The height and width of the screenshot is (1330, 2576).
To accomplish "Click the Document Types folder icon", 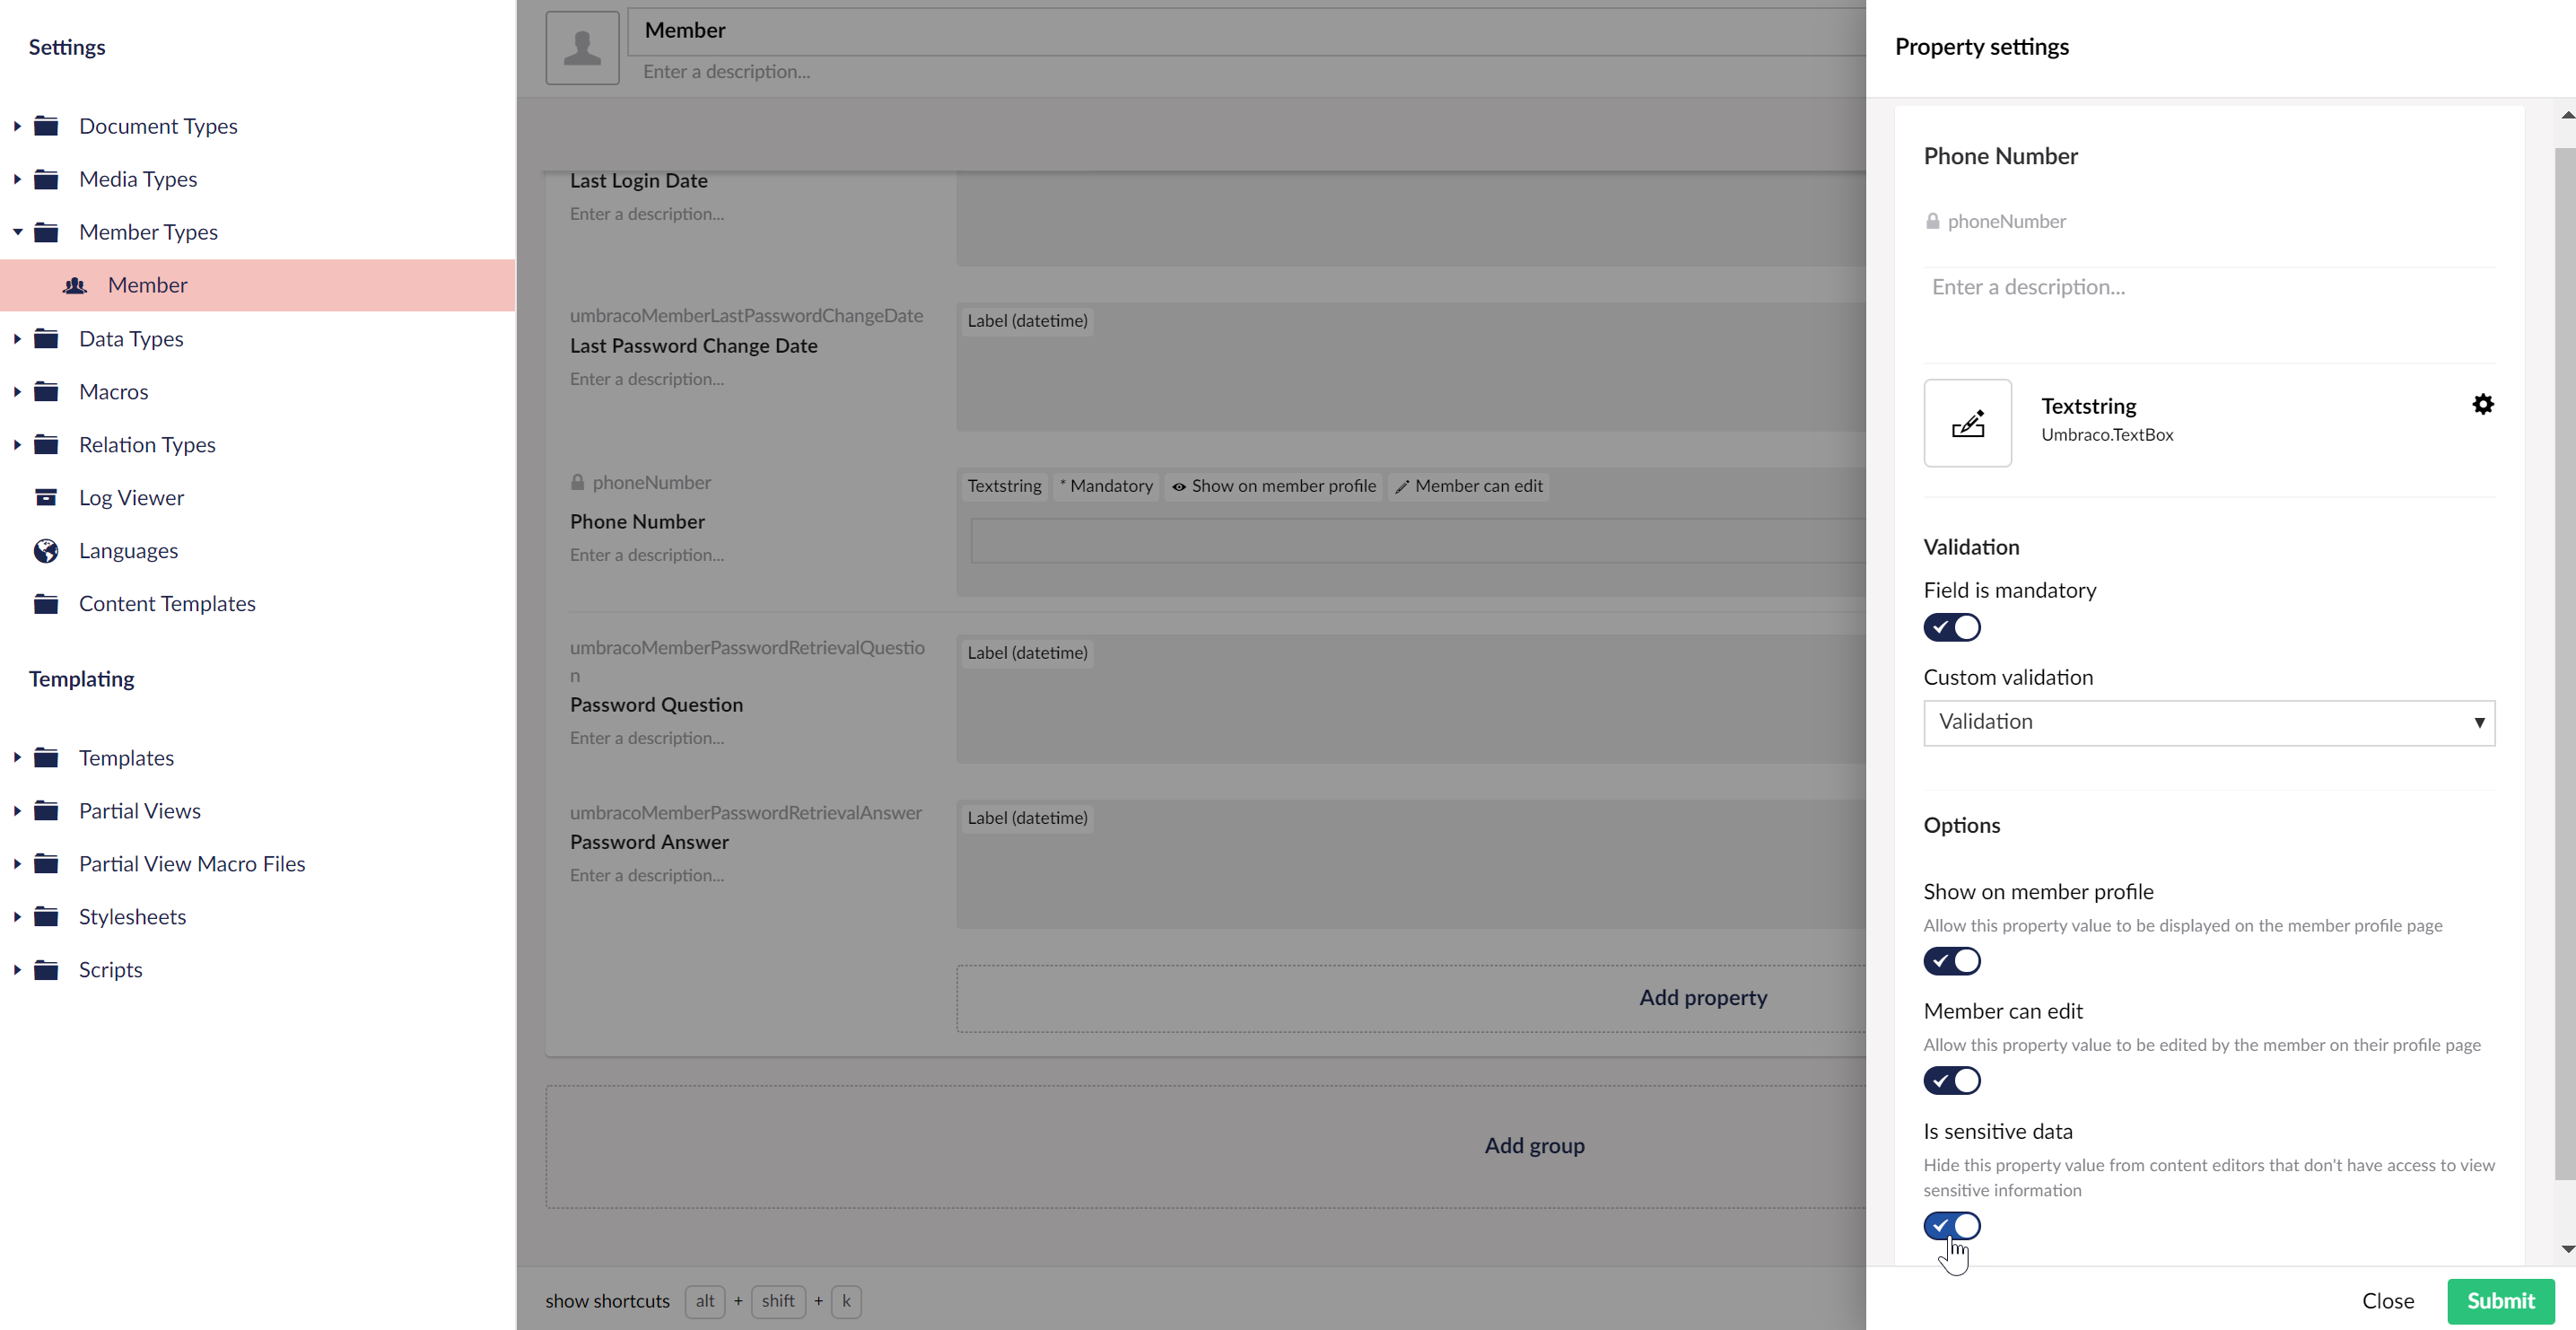I will coord(46,126).
